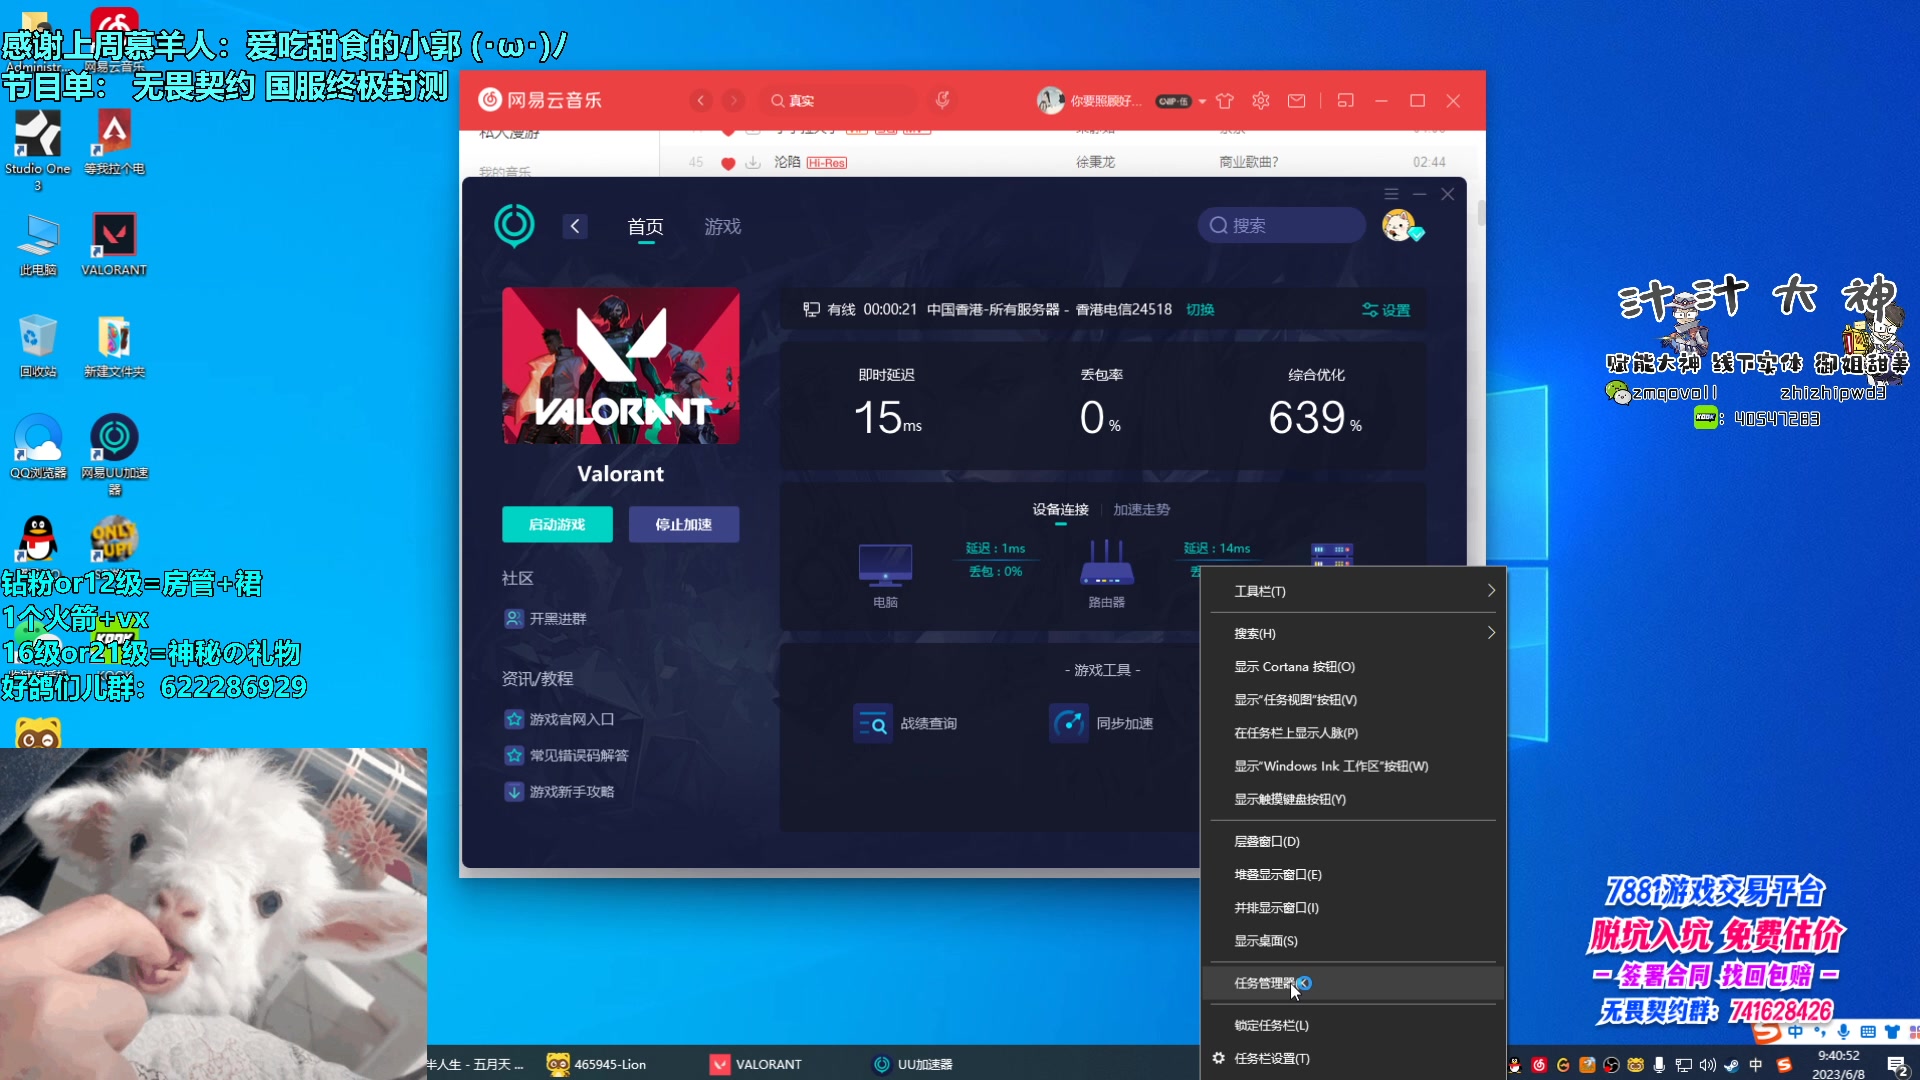Toggle 在任务栏上显示人脉 option
The image size is (1920, 1080).
(x=1353, y=733)
